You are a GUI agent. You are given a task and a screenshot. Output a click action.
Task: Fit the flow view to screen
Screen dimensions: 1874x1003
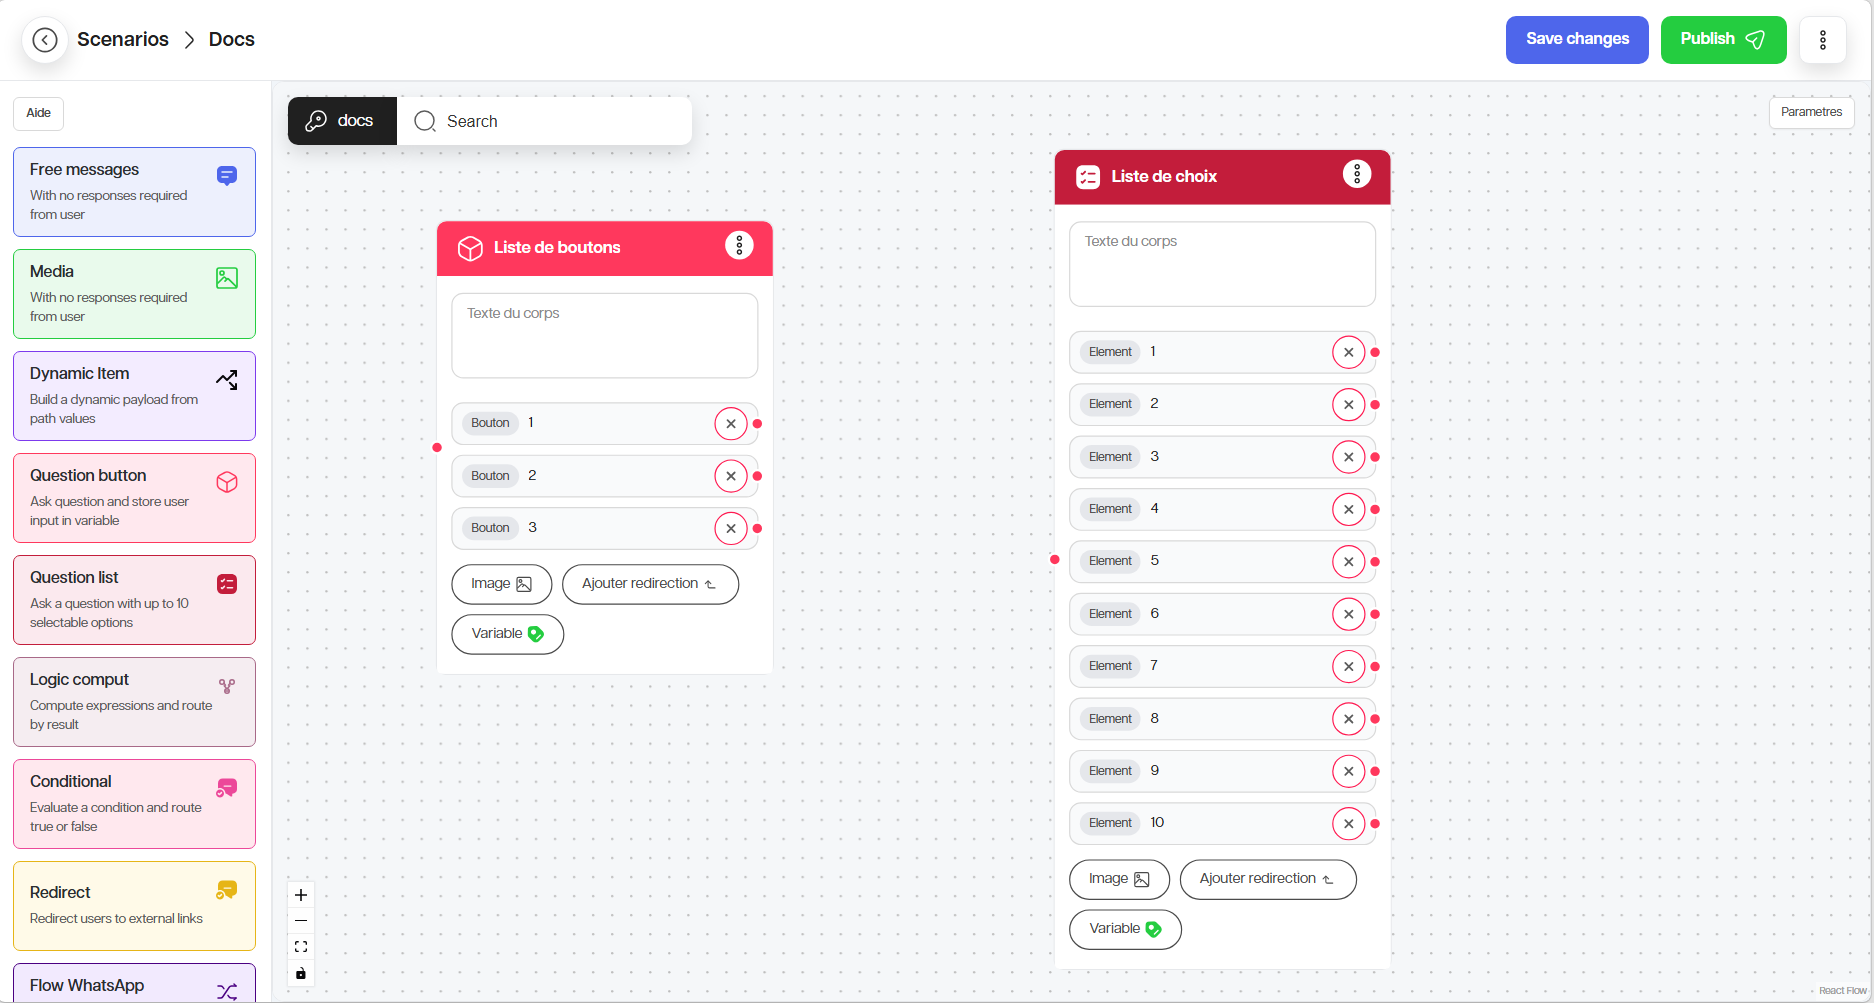[x=301, y=947]
